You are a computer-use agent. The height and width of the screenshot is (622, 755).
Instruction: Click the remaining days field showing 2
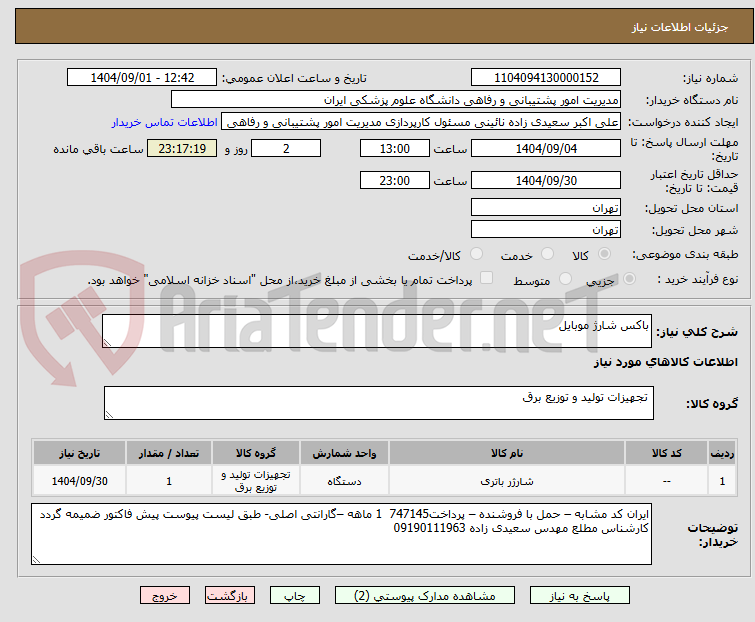pos(286,148)
